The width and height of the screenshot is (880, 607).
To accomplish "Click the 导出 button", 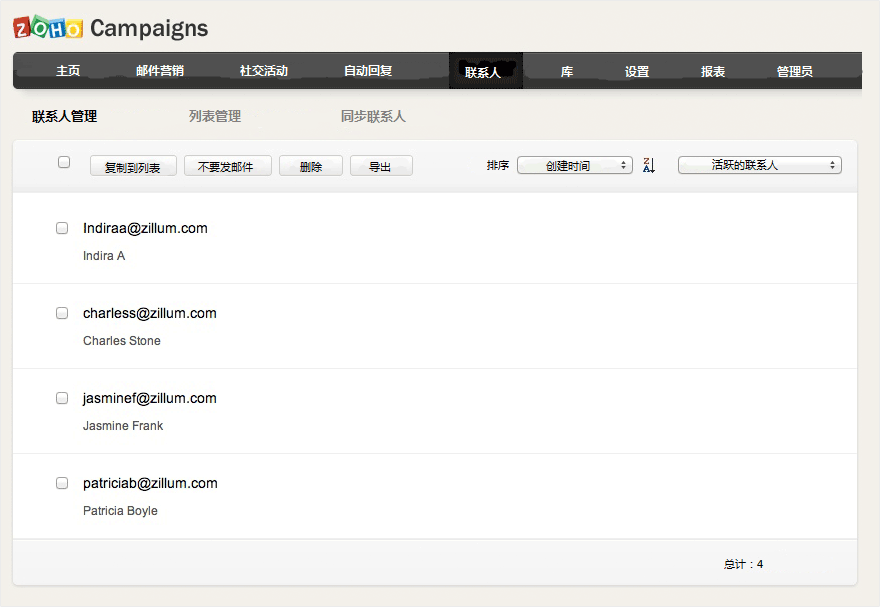I will pos(381,166).
